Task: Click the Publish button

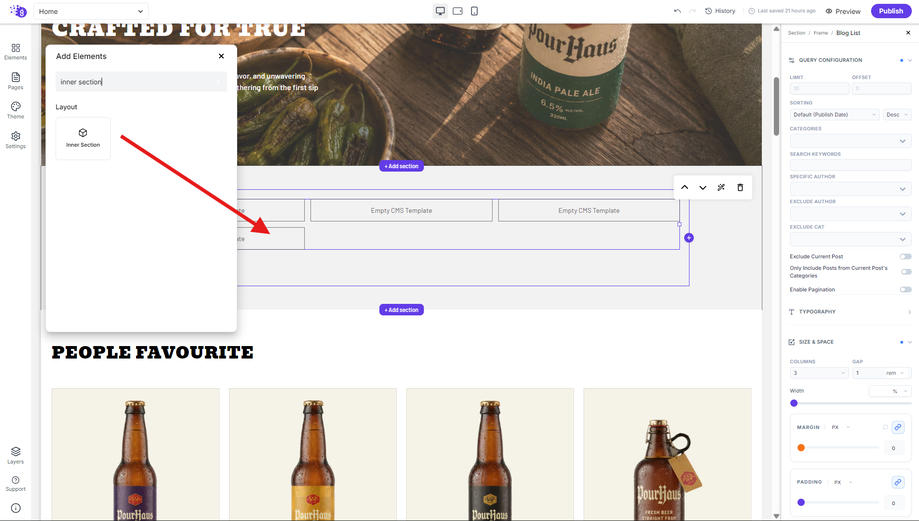Action: [891, 11]
